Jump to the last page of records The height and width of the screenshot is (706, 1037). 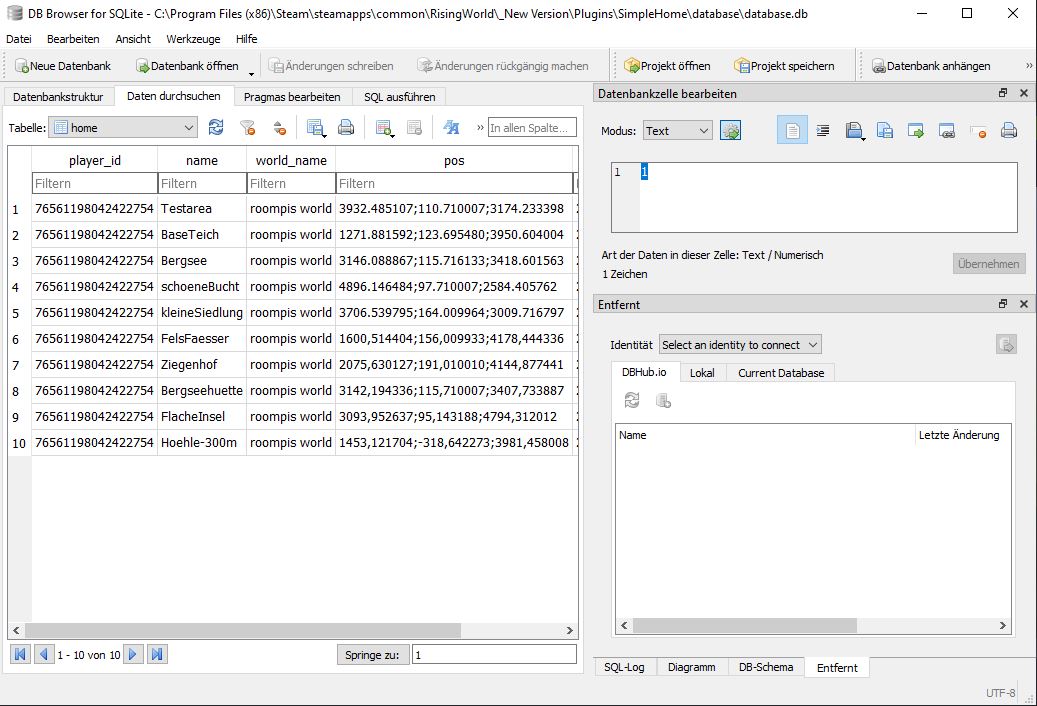[x=157, y=654]
